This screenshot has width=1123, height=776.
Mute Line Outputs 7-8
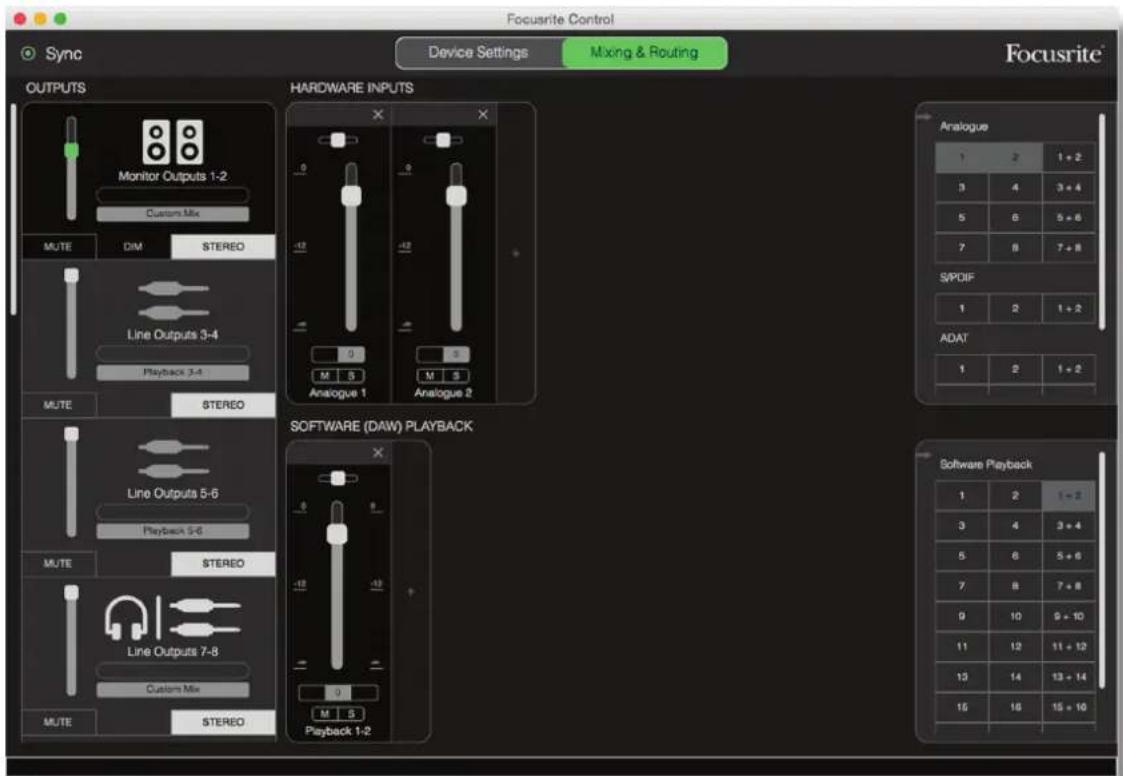58,722
